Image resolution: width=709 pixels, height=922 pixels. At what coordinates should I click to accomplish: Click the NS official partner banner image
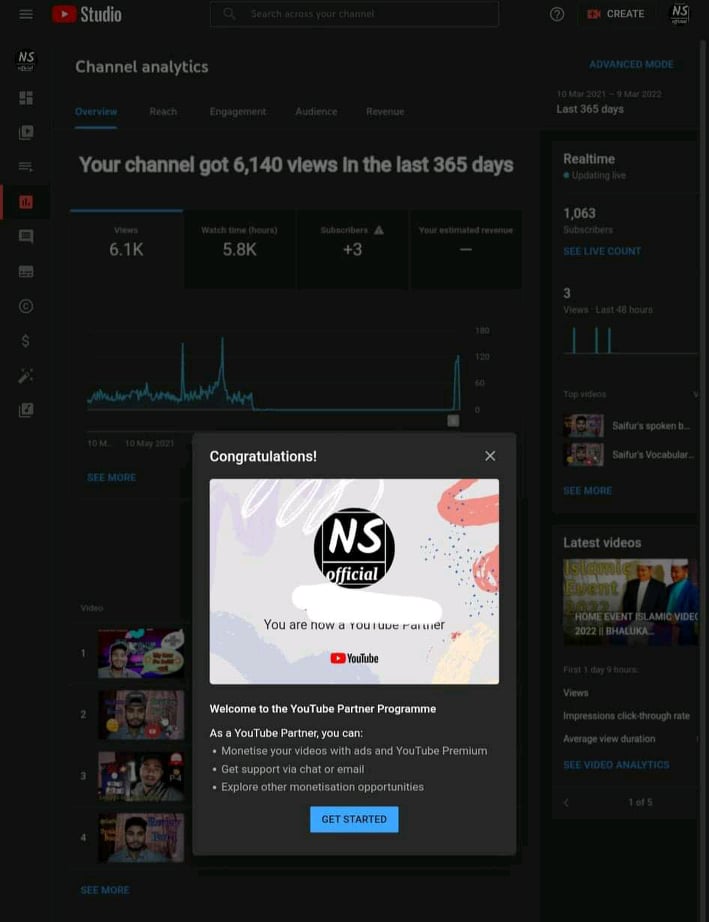[x=354, y=582]
